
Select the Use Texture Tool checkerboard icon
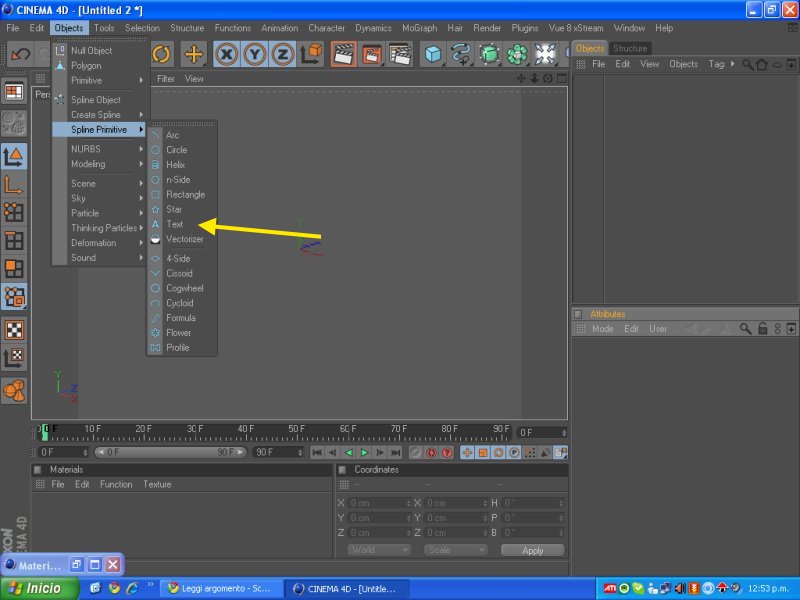(14, 330)
